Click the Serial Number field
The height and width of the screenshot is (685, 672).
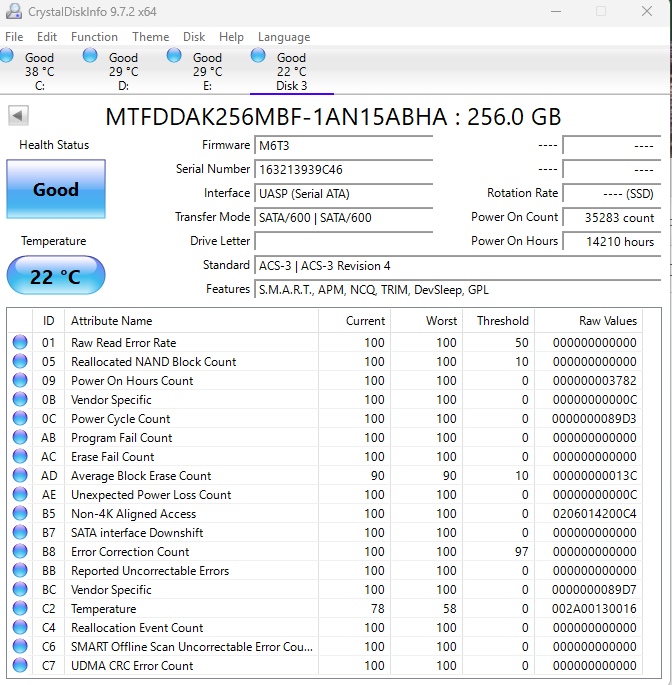pos(343,170)
